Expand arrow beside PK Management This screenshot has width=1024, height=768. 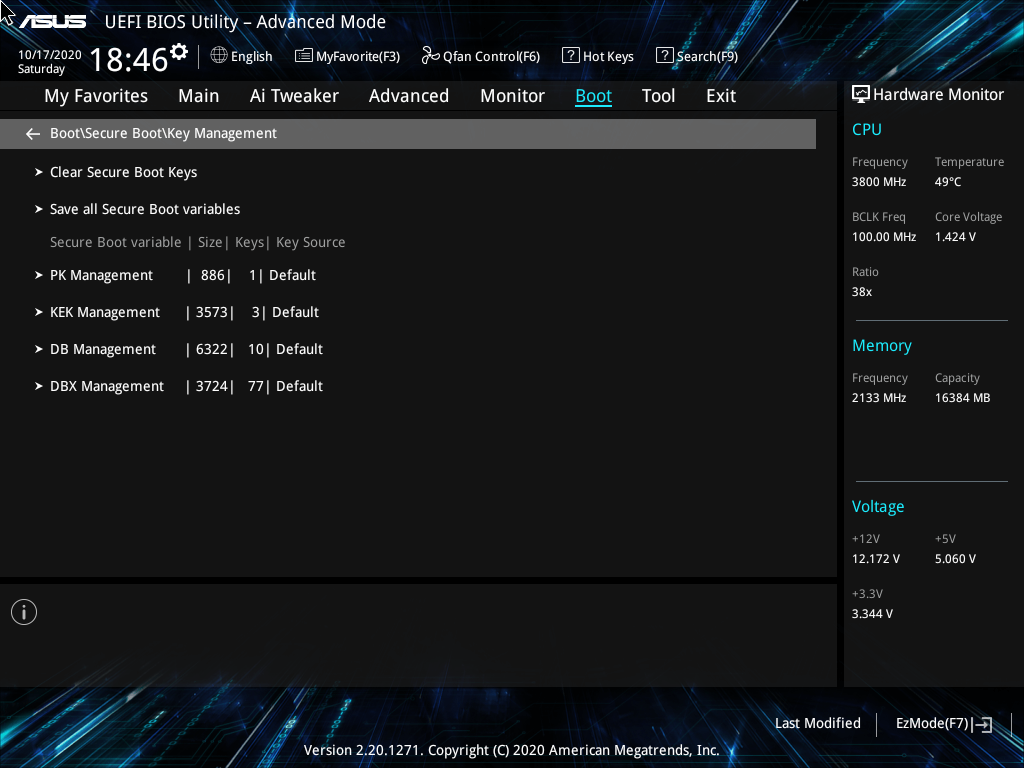[39, 276]
